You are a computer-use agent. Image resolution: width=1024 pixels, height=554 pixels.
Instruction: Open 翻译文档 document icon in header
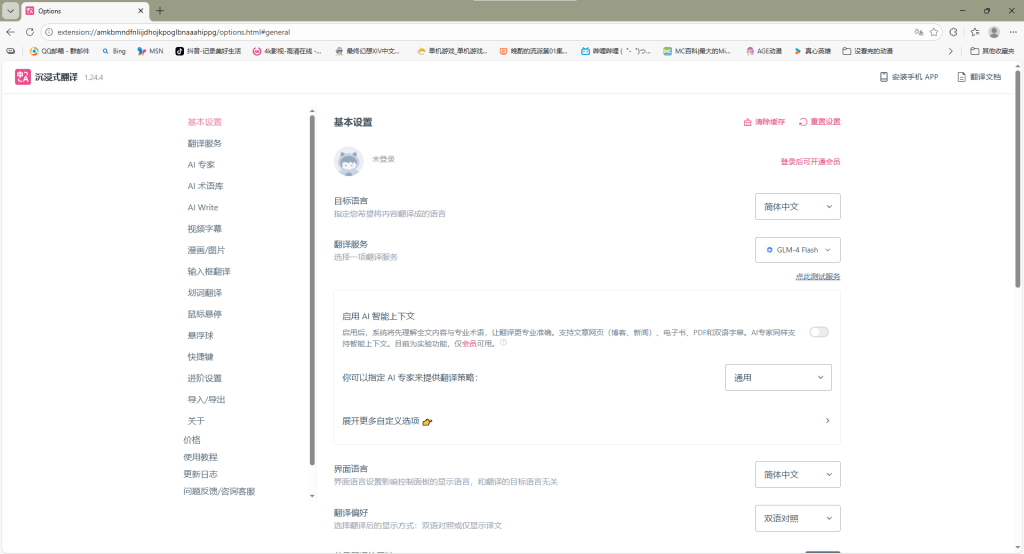(961, 77)
